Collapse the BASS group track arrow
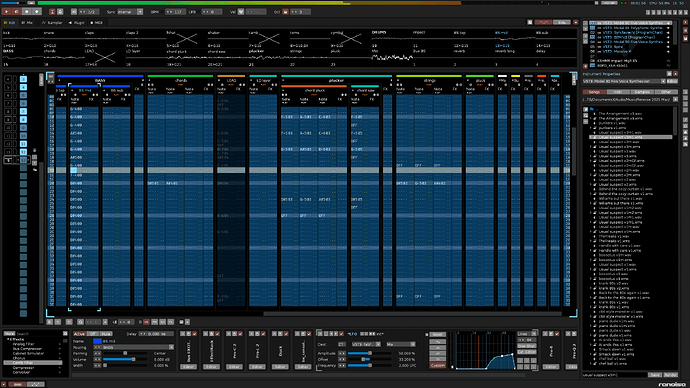This screenshot has height=388, width=690. (x=59, y=81)
